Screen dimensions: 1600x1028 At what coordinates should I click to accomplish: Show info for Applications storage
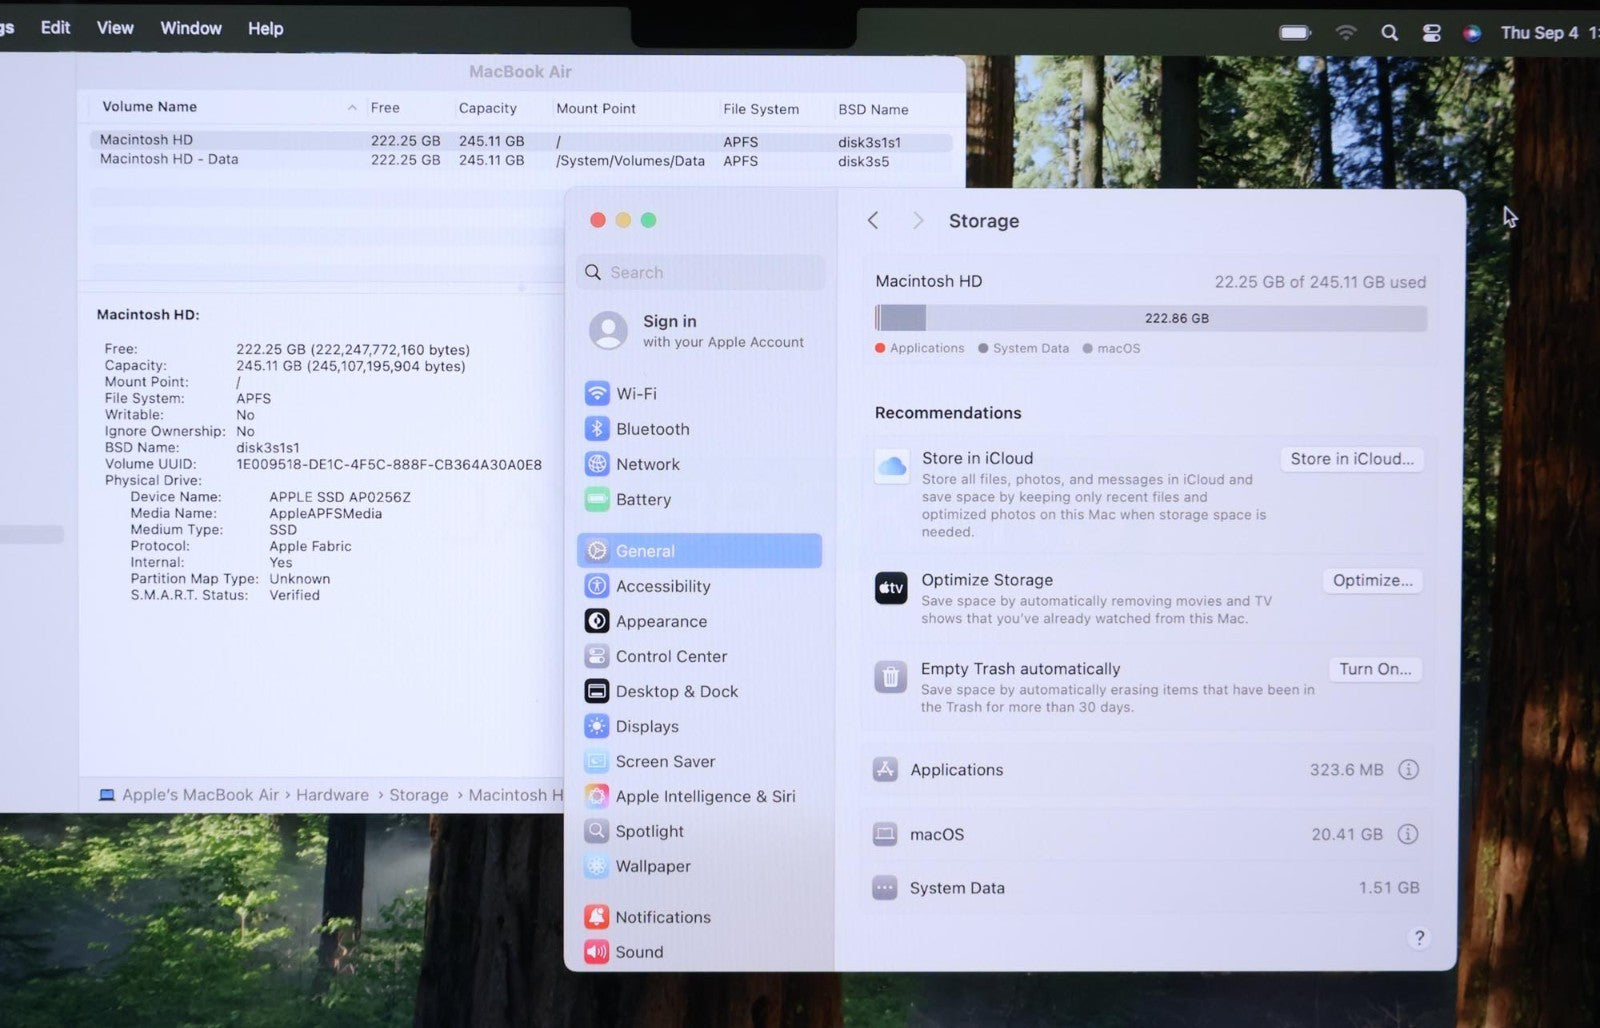[1408, 769]
